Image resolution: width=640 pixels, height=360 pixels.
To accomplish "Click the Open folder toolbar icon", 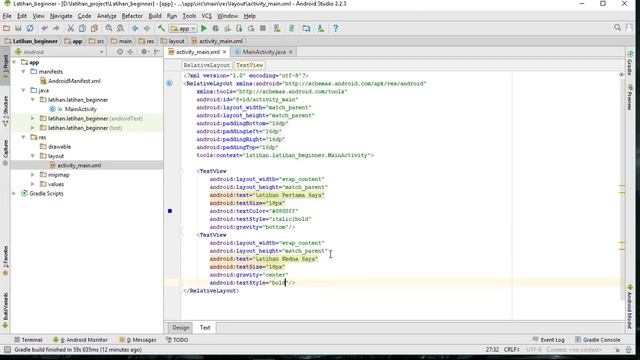I will [x=7, y=28].
